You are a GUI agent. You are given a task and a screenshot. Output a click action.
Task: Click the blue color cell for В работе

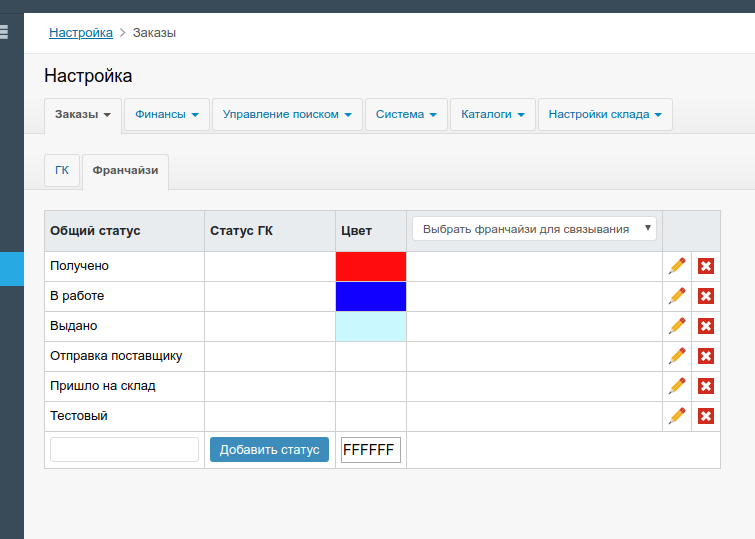[371, 296]
